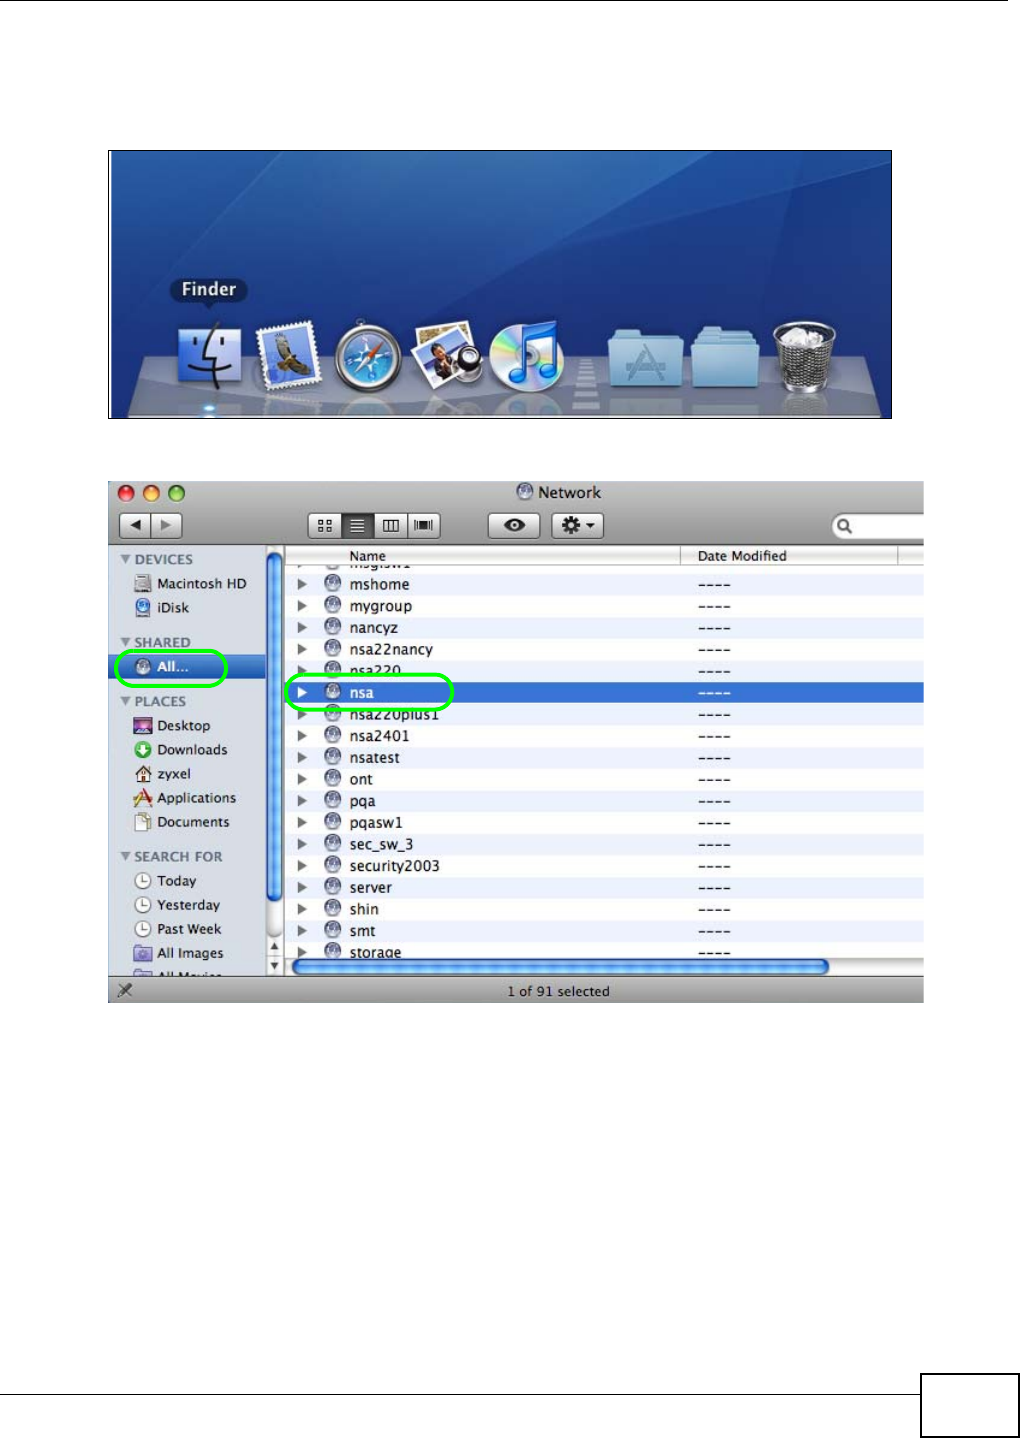Select the security2003 network entry

(x=604, y=866)
